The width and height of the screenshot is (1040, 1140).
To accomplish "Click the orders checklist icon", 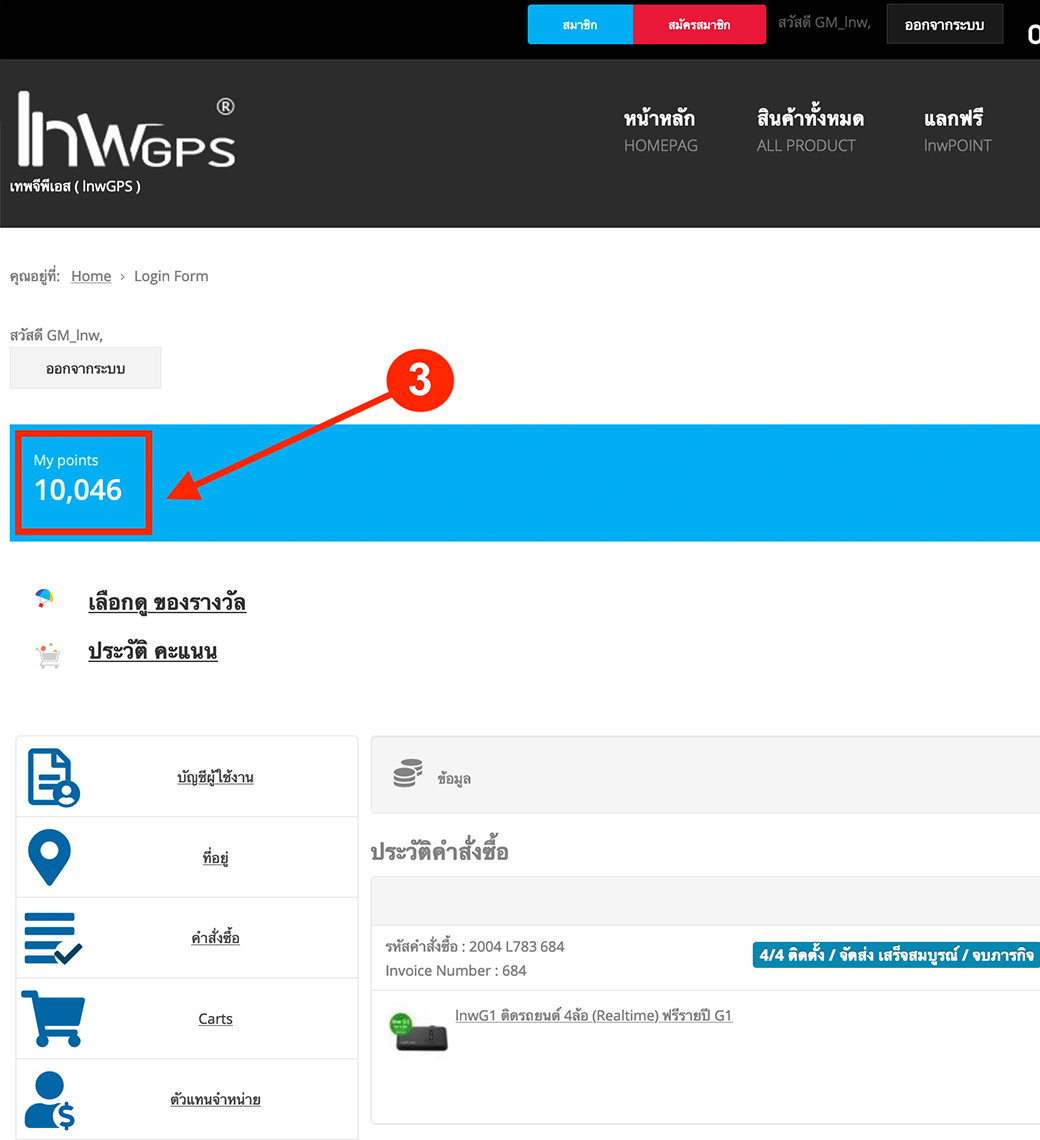I will 53,938.
